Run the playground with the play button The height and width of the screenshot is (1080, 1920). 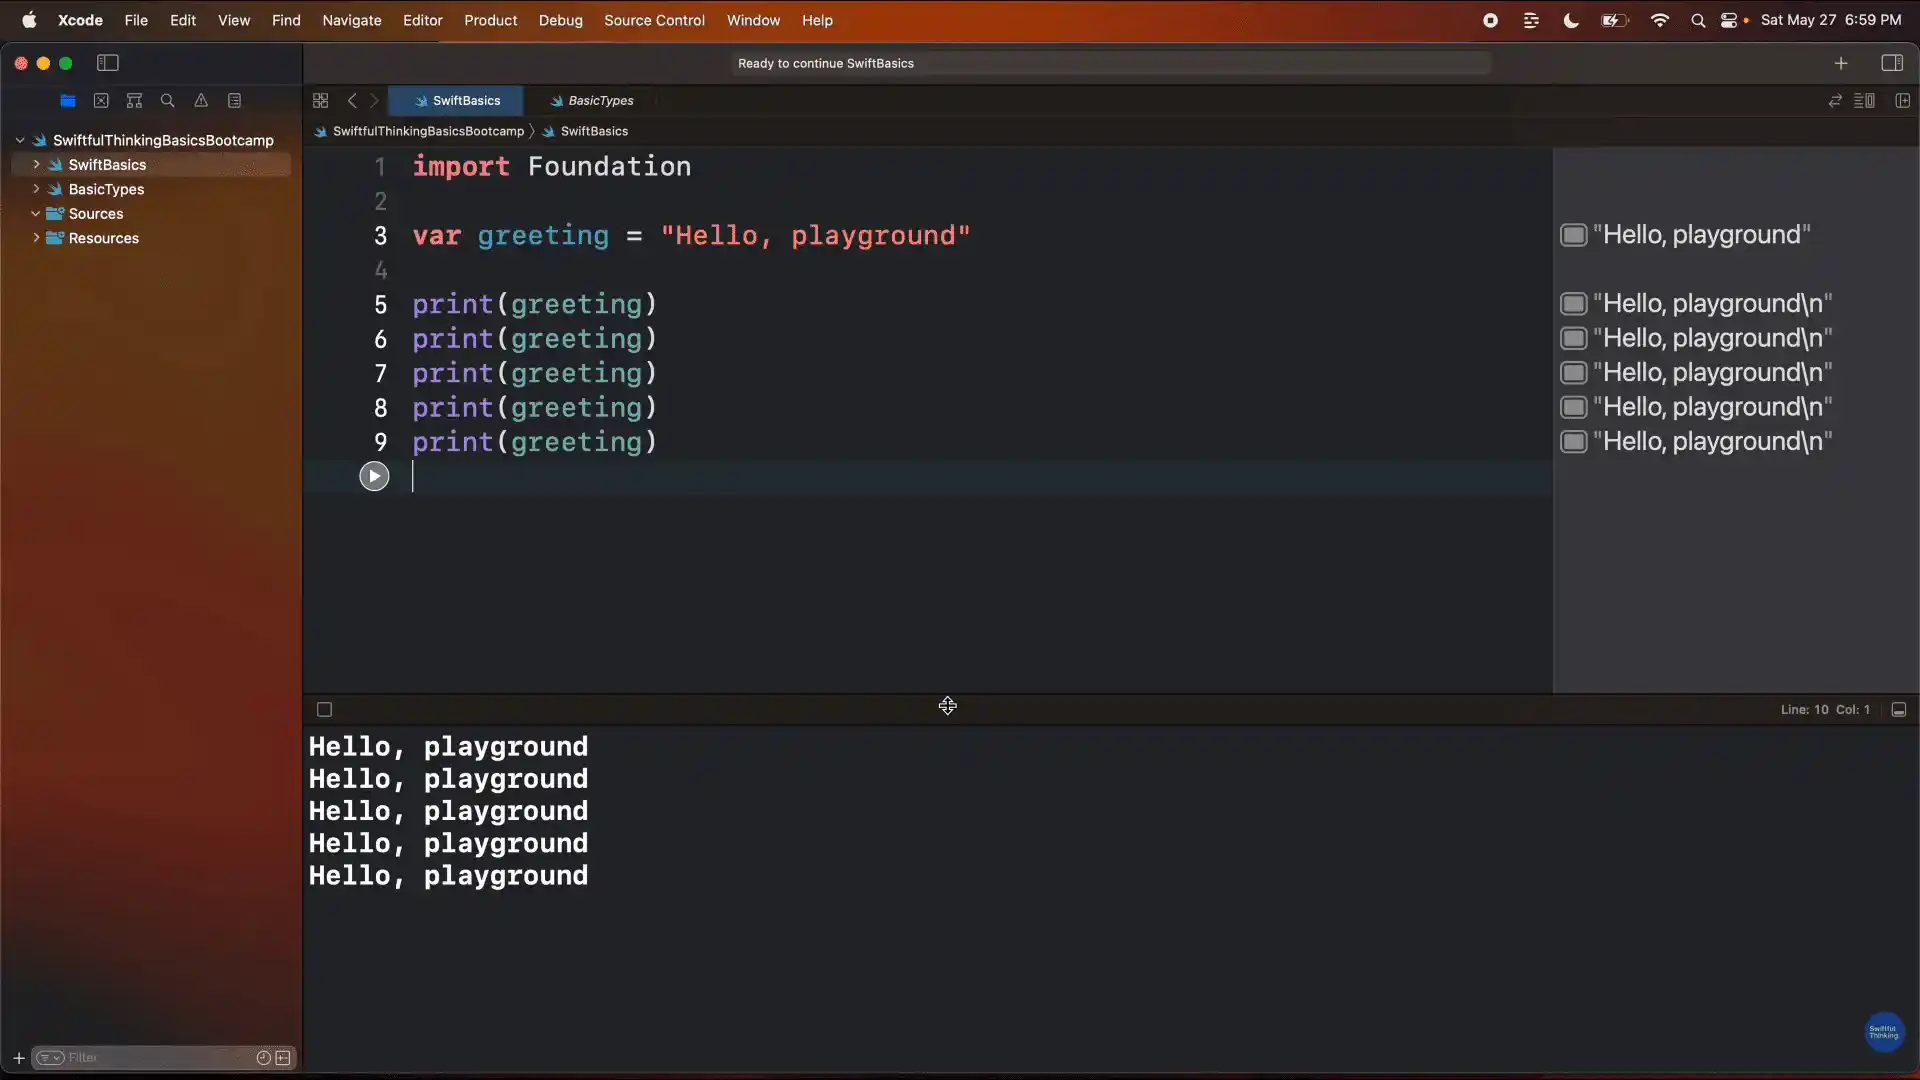point(374,476)
